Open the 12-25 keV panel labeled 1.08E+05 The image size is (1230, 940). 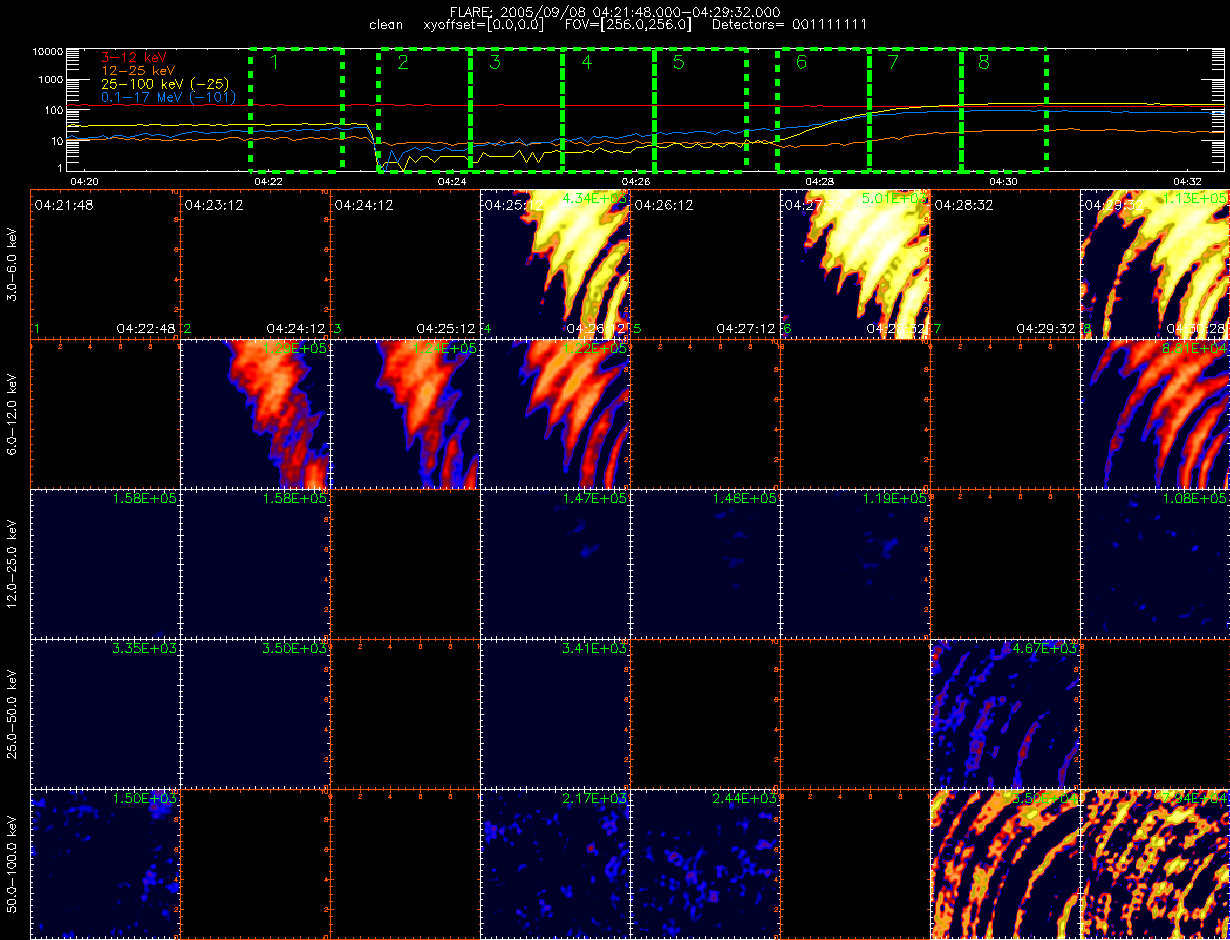click(x=1155, y=563)
